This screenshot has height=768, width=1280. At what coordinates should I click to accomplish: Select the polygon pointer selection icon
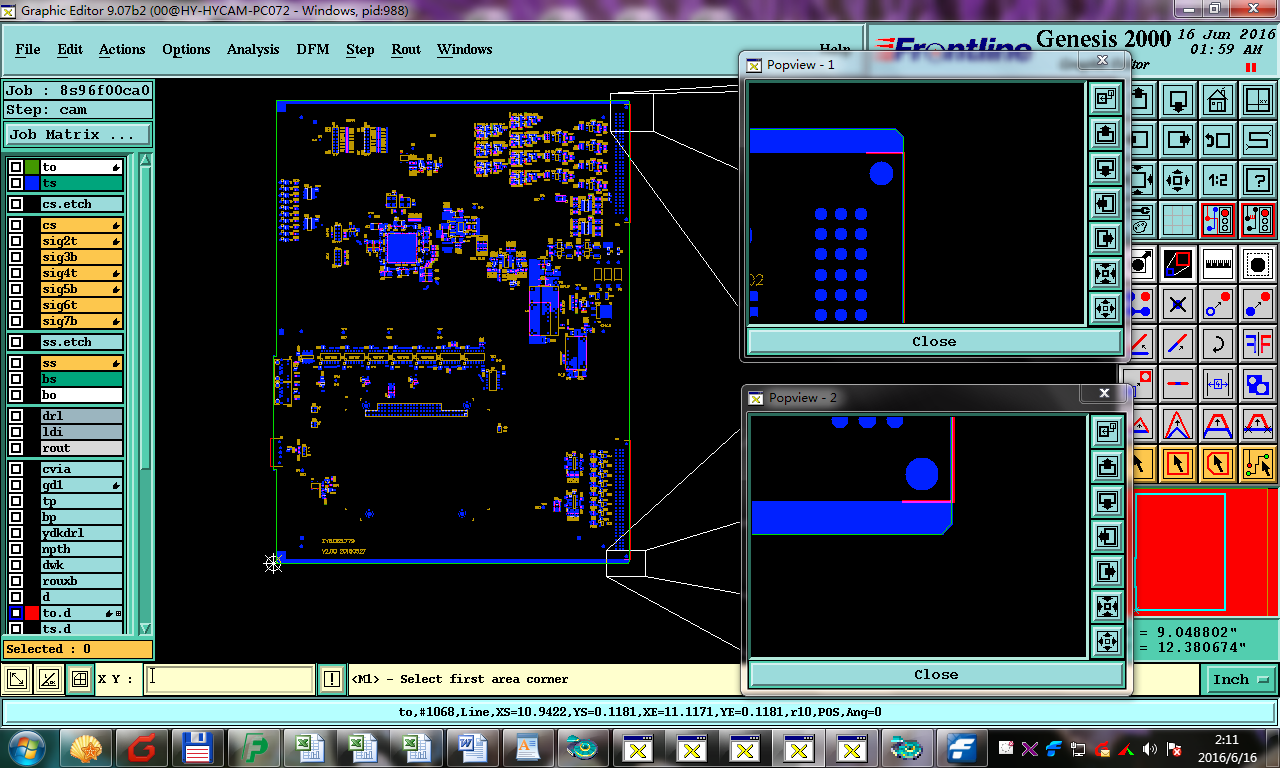click(x=1217, y=463)
